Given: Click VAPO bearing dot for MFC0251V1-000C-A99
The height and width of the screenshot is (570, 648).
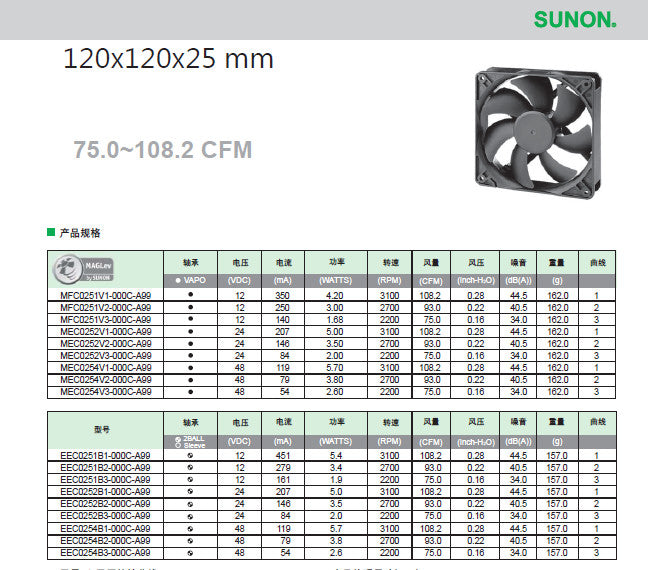Looking at the screenshot, I should [191, 295].
